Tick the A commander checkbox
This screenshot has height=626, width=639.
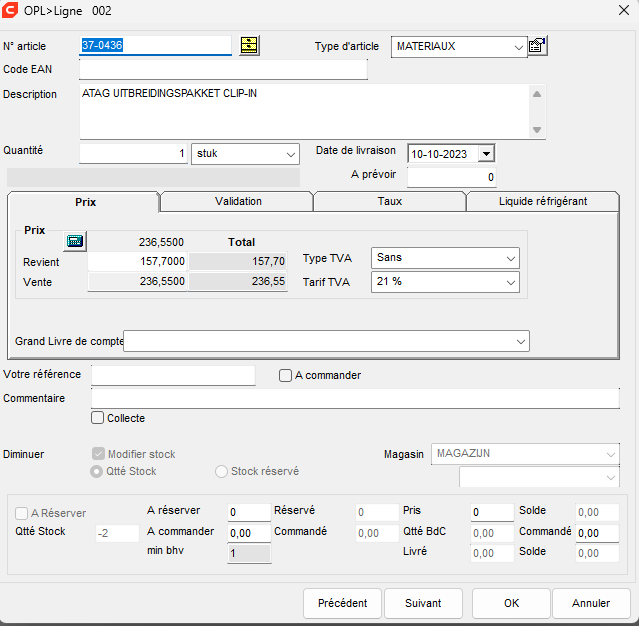[285, 375]
